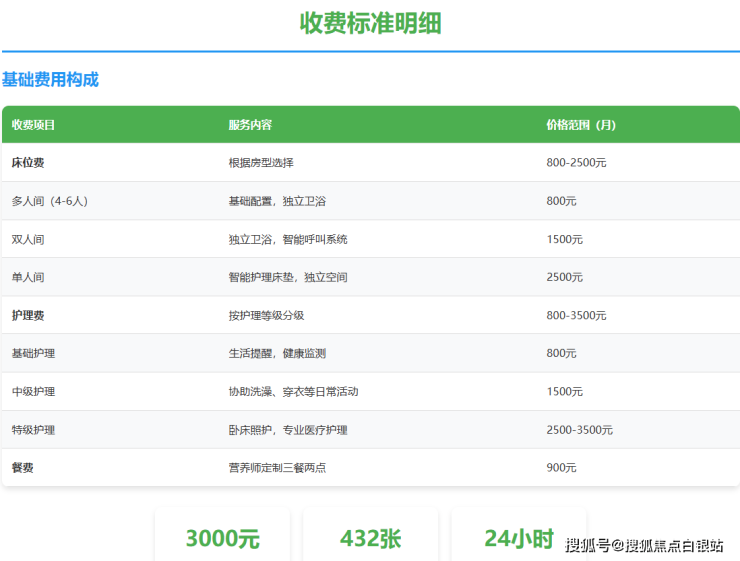Select the 护理费 row label

click(28, 315)
